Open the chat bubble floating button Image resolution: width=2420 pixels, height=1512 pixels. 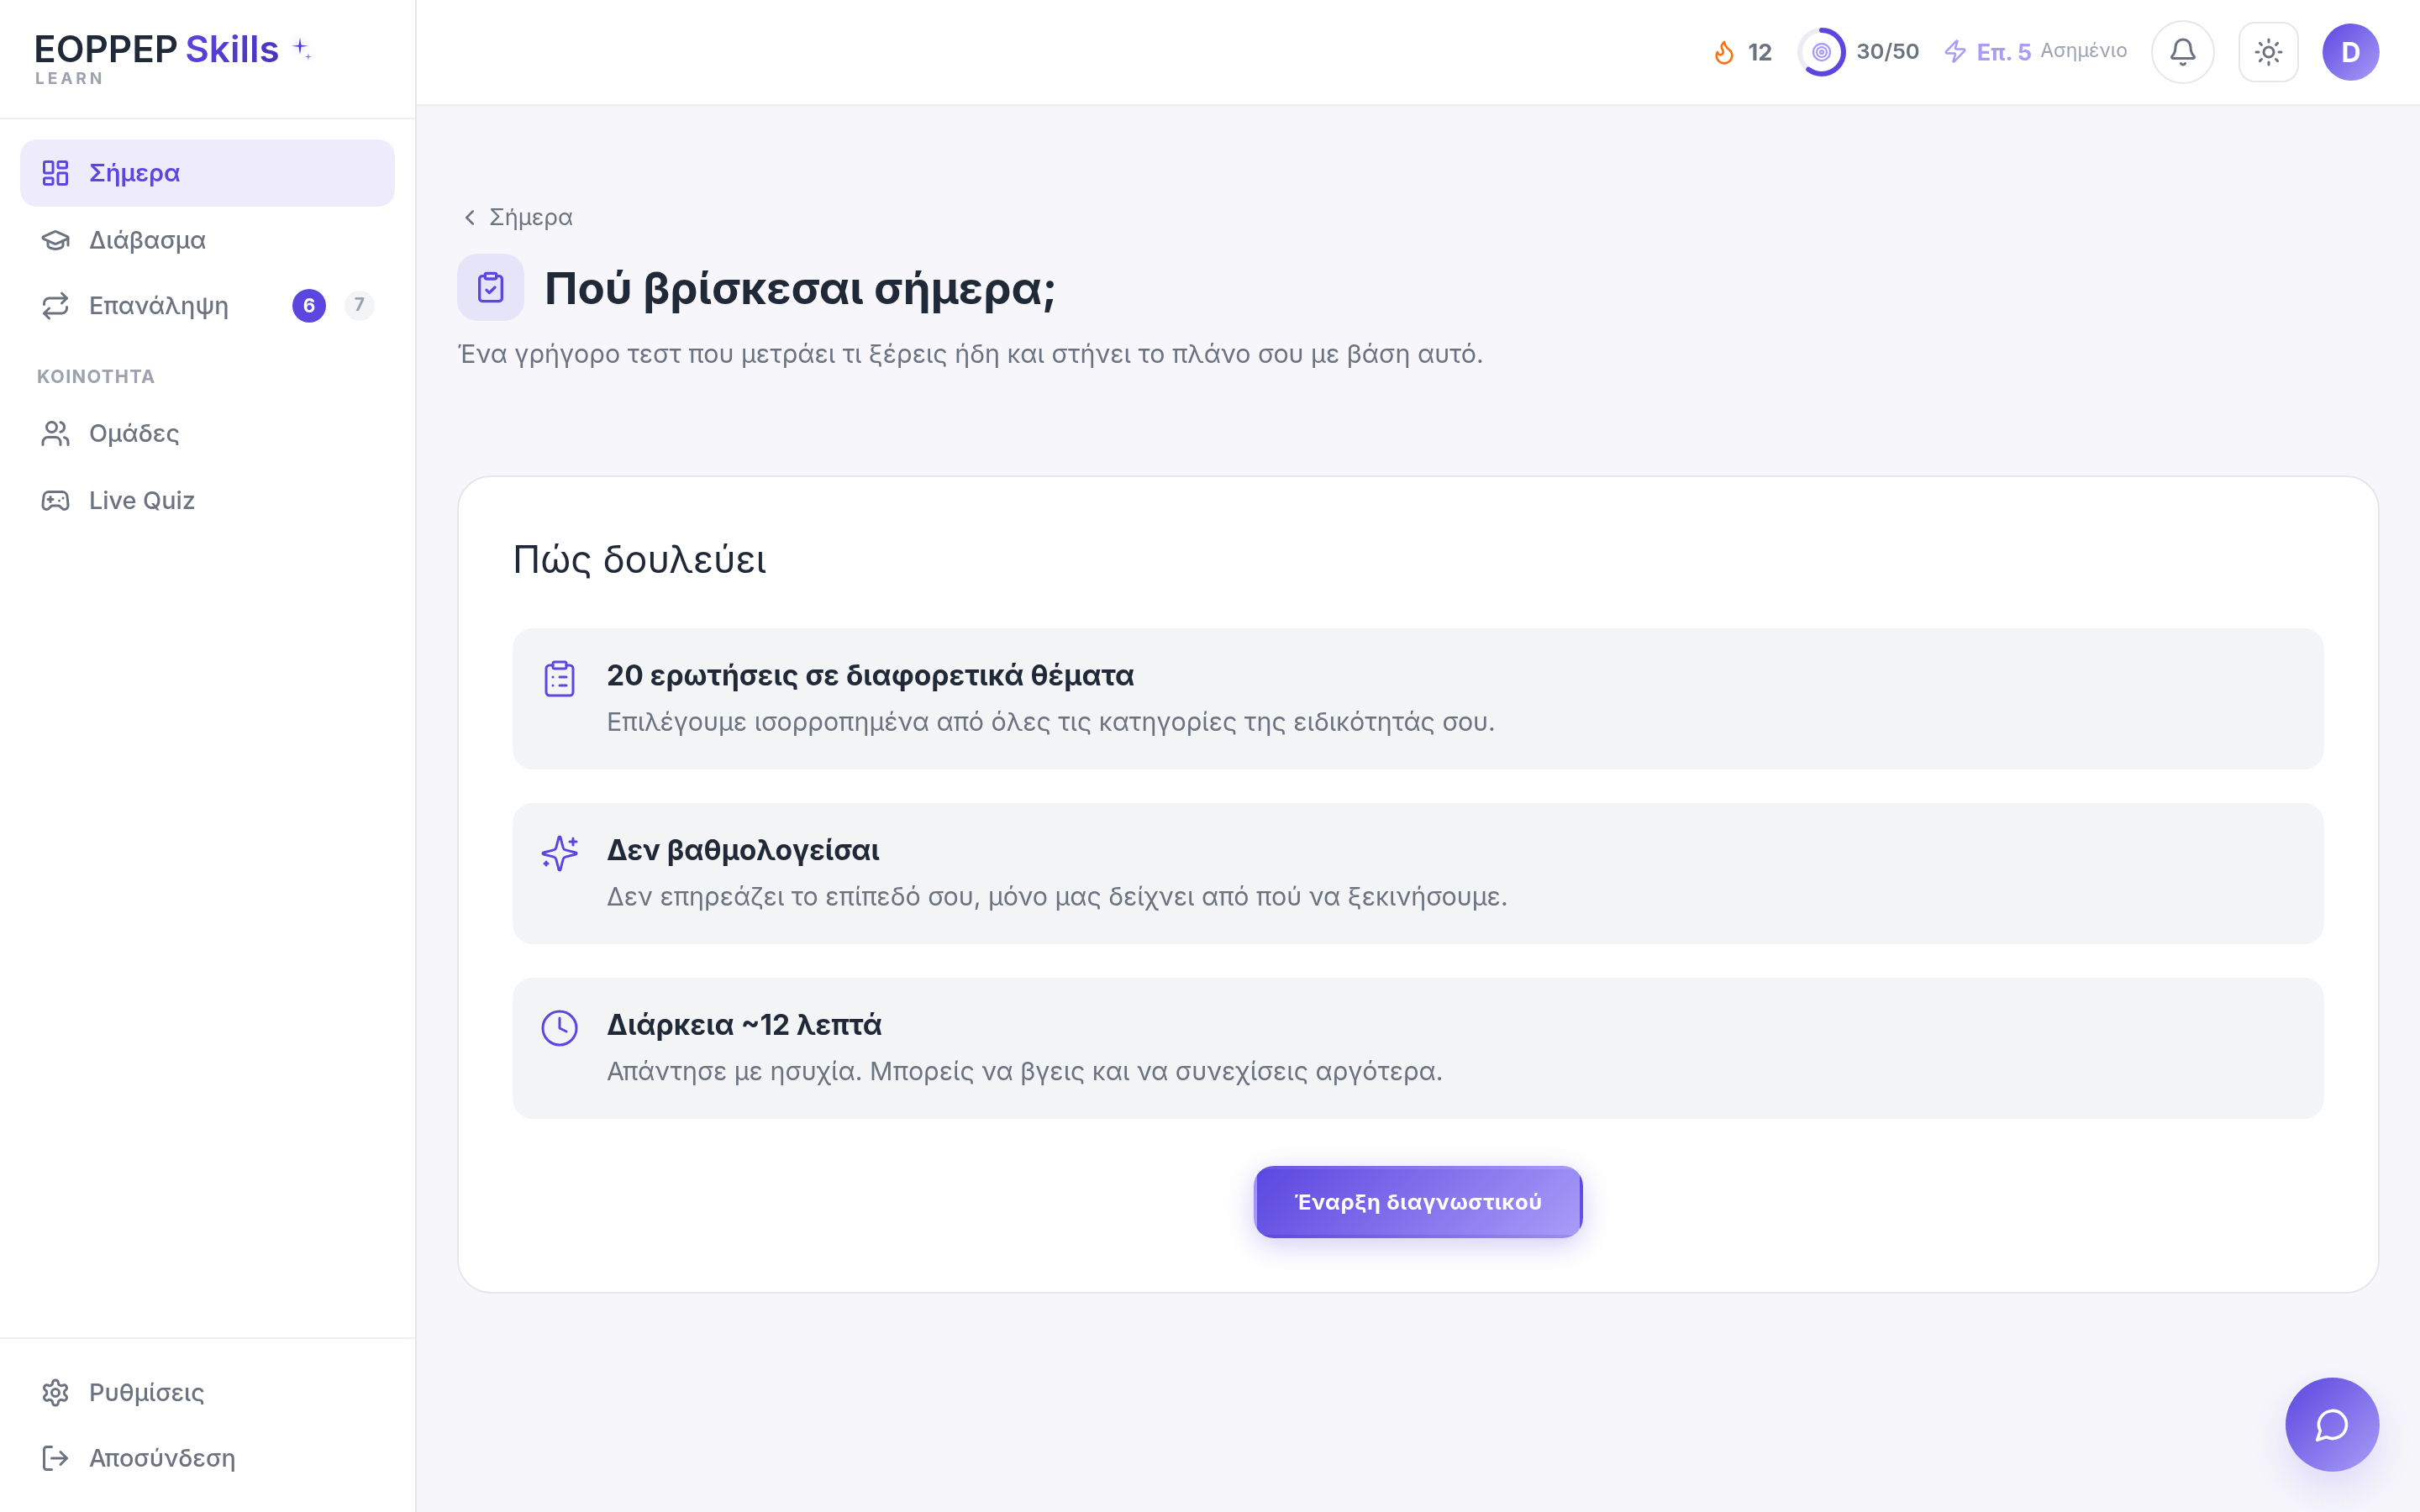coord(2331,1424)
